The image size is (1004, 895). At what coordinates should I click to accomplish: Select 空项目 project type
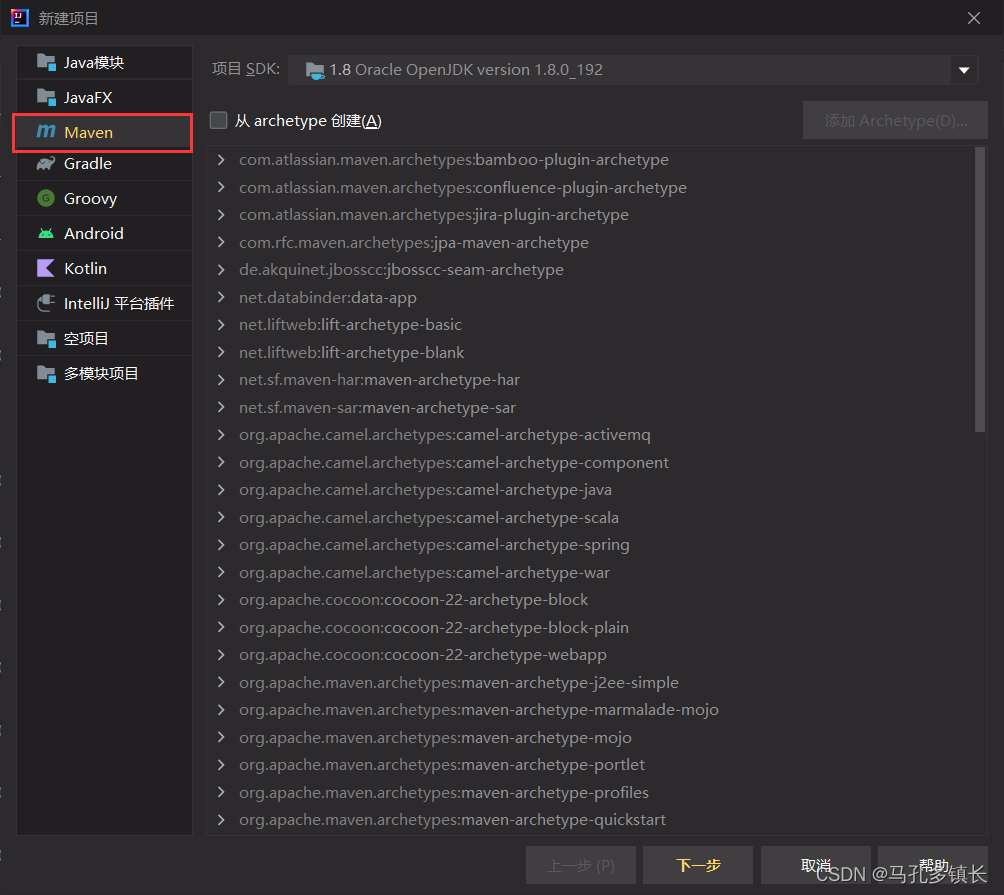coord(104,338)
